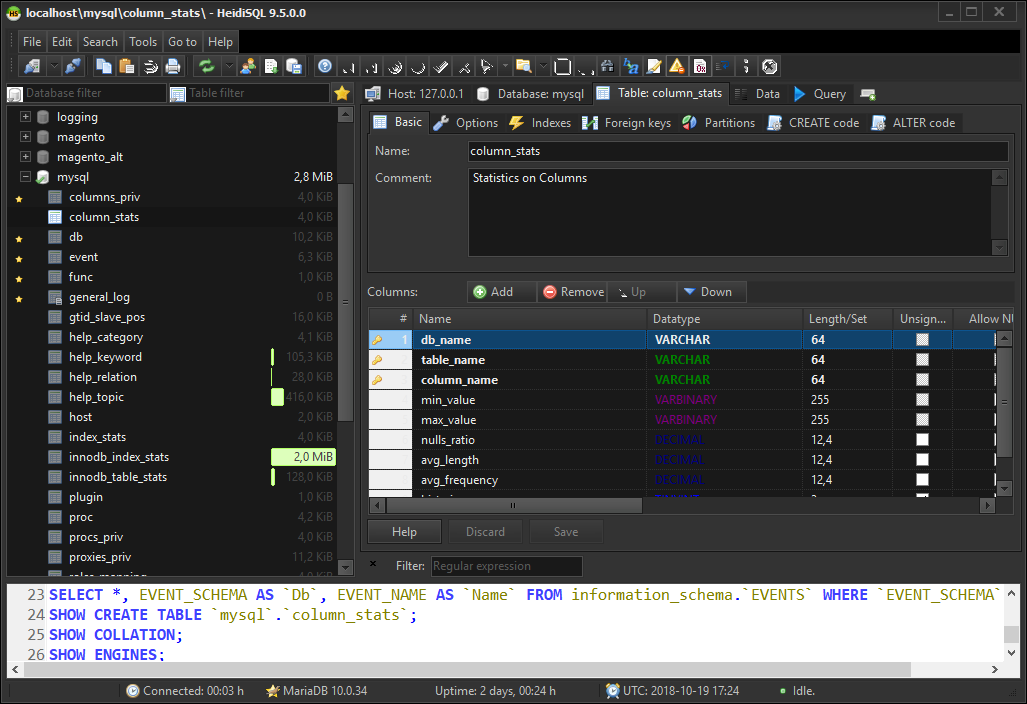The image size is (1027, 704).
Task: Open the Session manager toolbar icon
Action: point(32,66)
